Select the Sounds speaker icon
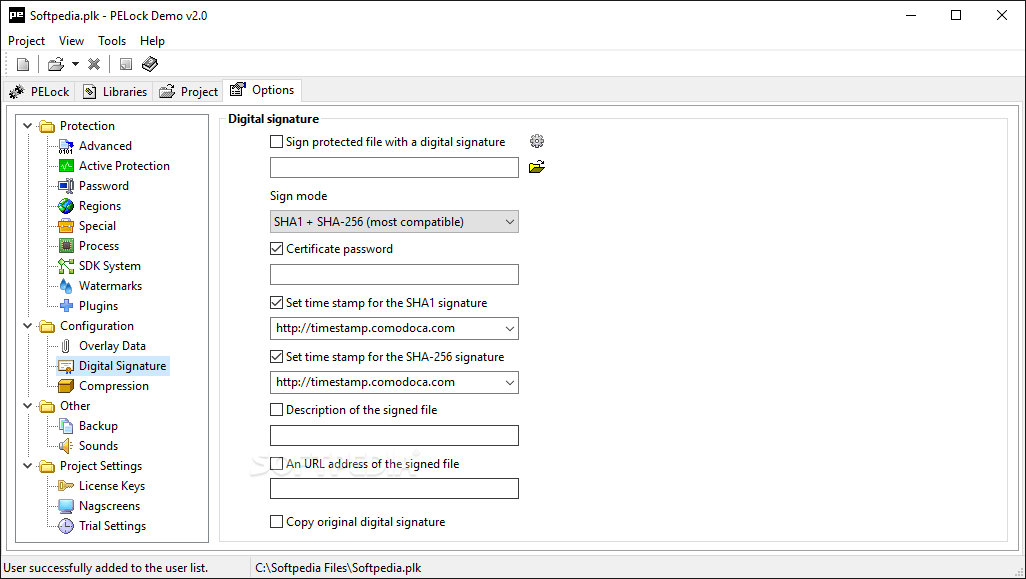The image size is (1026, 579). (66, 446)
